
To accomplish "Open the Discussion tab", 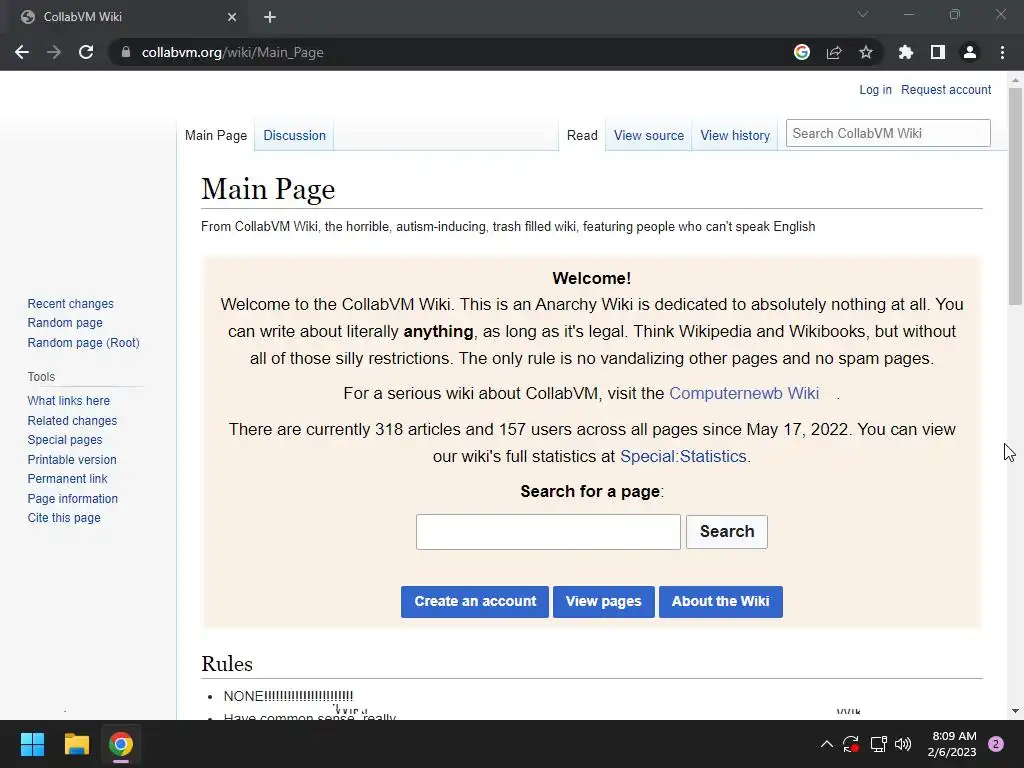I will [295, 135].
